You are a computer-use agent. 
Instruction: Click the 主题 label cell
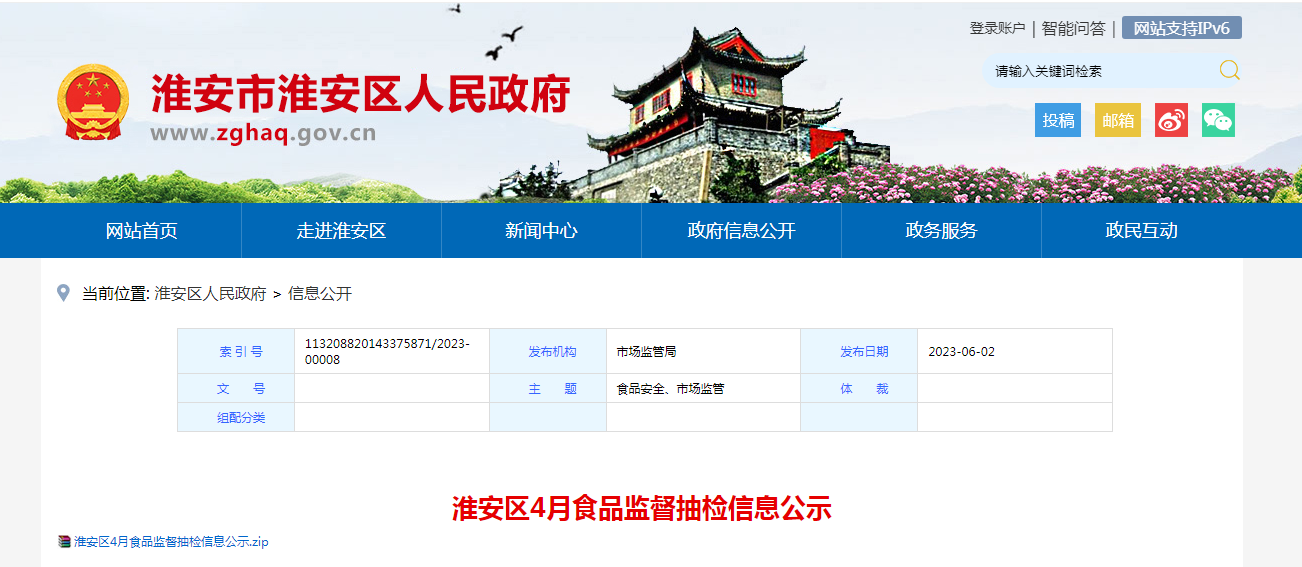click(x=548, y=389)
